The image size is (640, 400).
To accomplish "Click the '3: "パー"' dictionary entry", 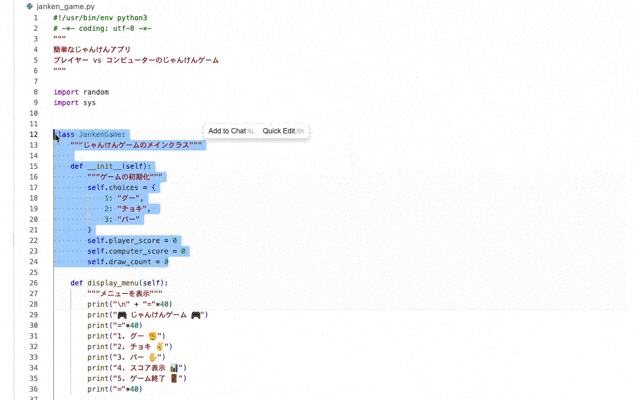I will click(122, 219).
